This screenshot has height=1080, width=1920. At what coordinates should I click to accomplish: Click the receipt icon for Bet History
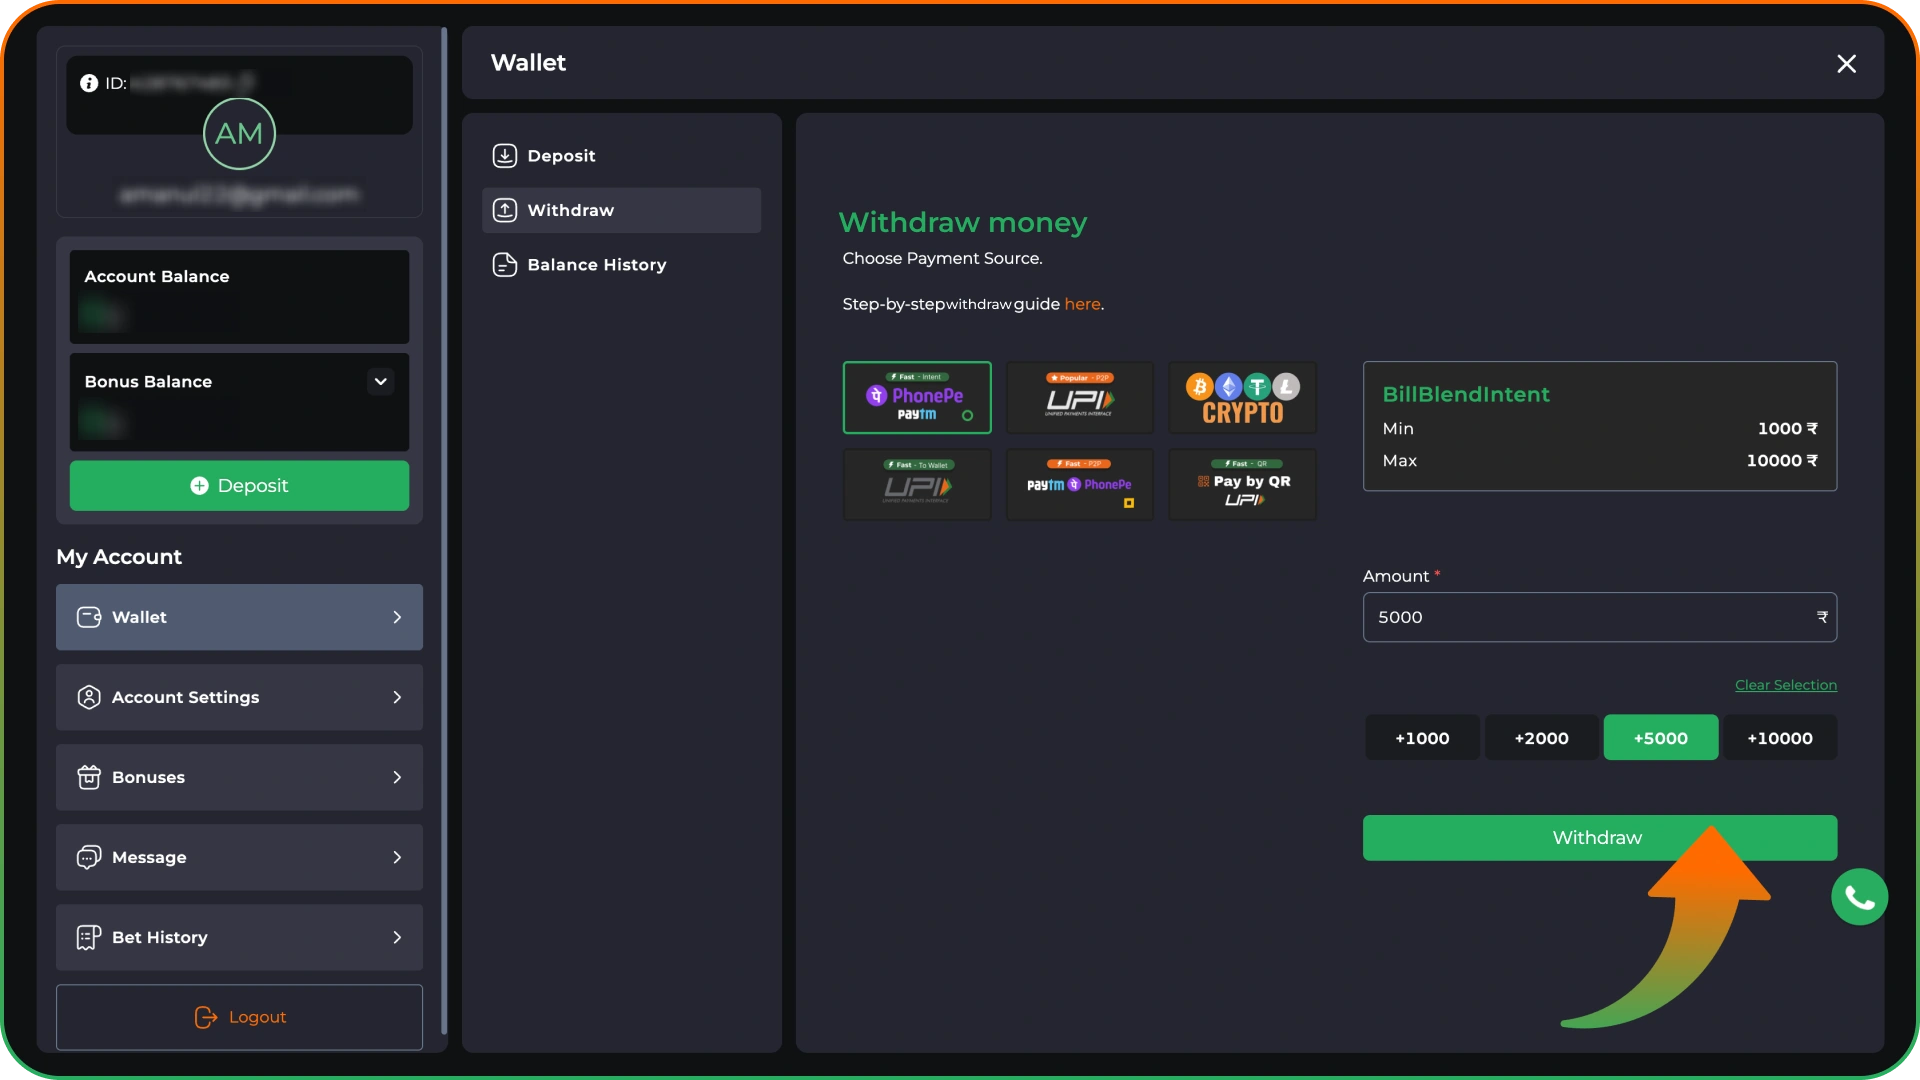pyautogui.click(x=89, y=937)
